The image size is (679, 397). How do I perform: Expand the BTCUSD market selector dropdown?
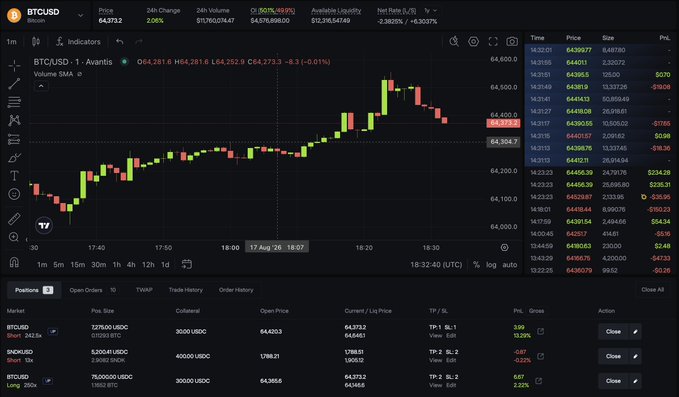(81, 16)
